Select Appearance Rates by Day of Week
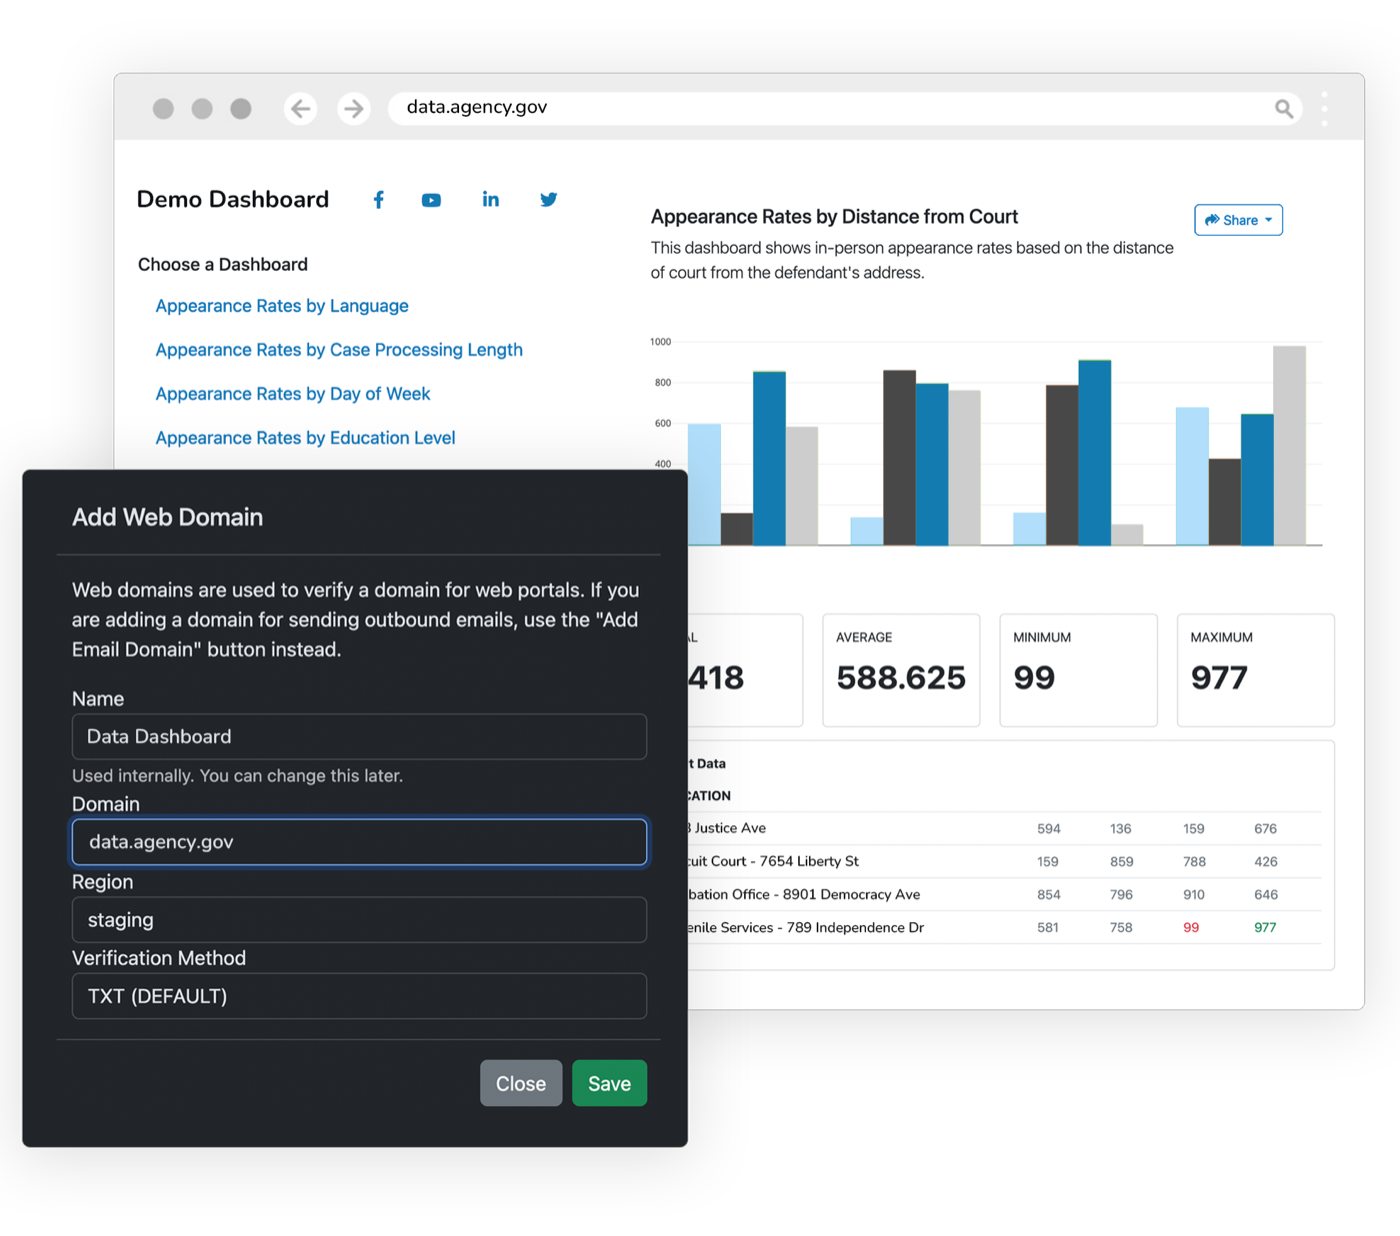The height and width of the screenshot is (1236, 1400). 293,394
